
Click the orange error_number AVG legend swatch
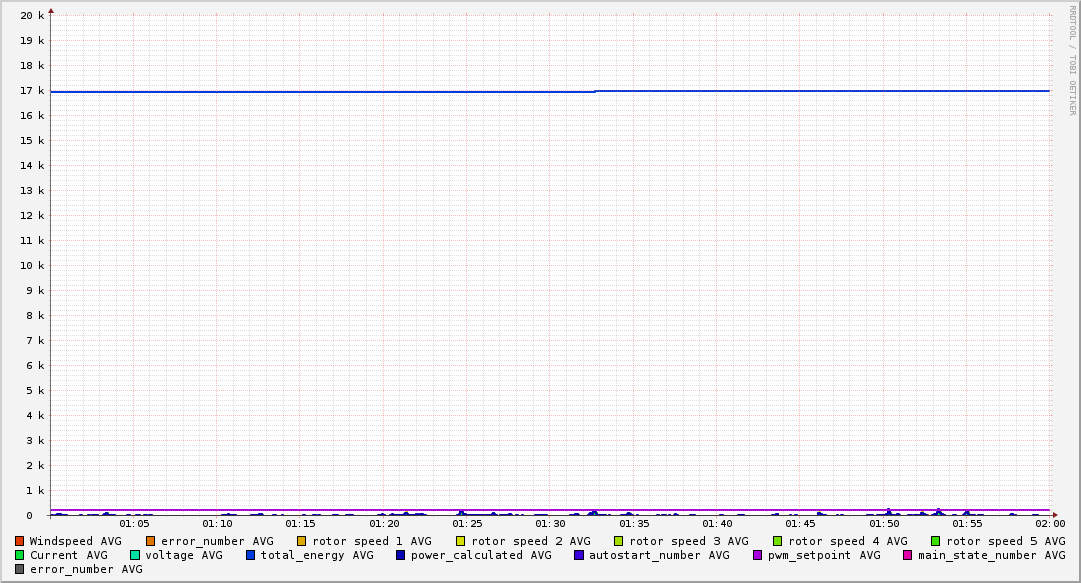coord(150,542)
